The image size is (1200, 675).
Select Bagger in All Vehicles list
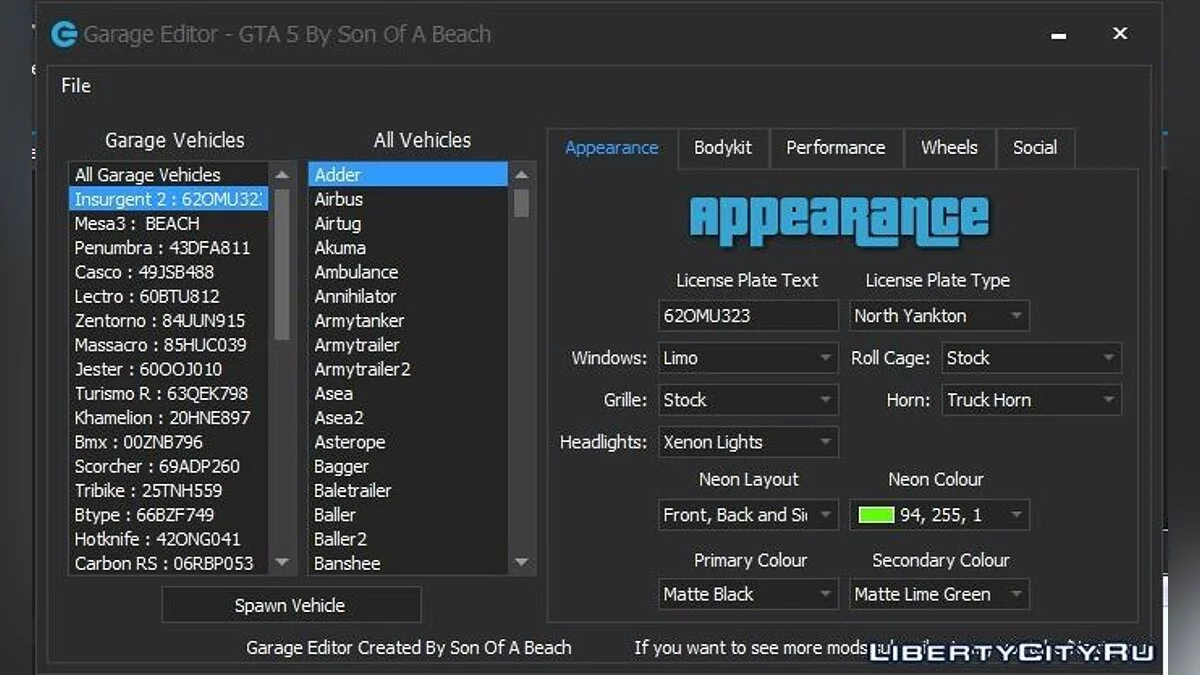[408, 466]
